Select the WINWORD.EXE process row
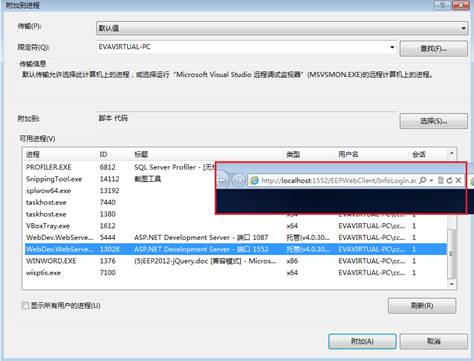Viewport: 474px width, 361px height. [236, 261]
